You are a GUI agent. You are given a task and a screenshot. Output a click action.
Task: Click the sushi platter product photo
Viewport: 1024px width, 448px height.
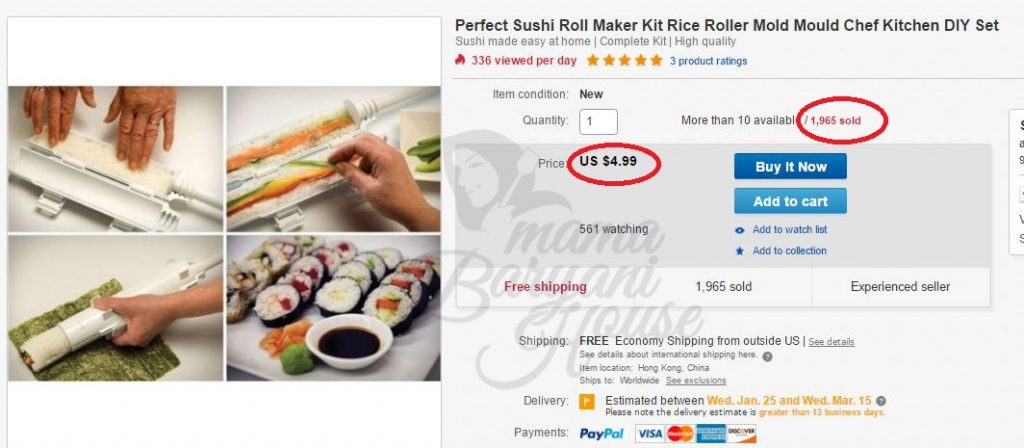click(x=333, y=308)
